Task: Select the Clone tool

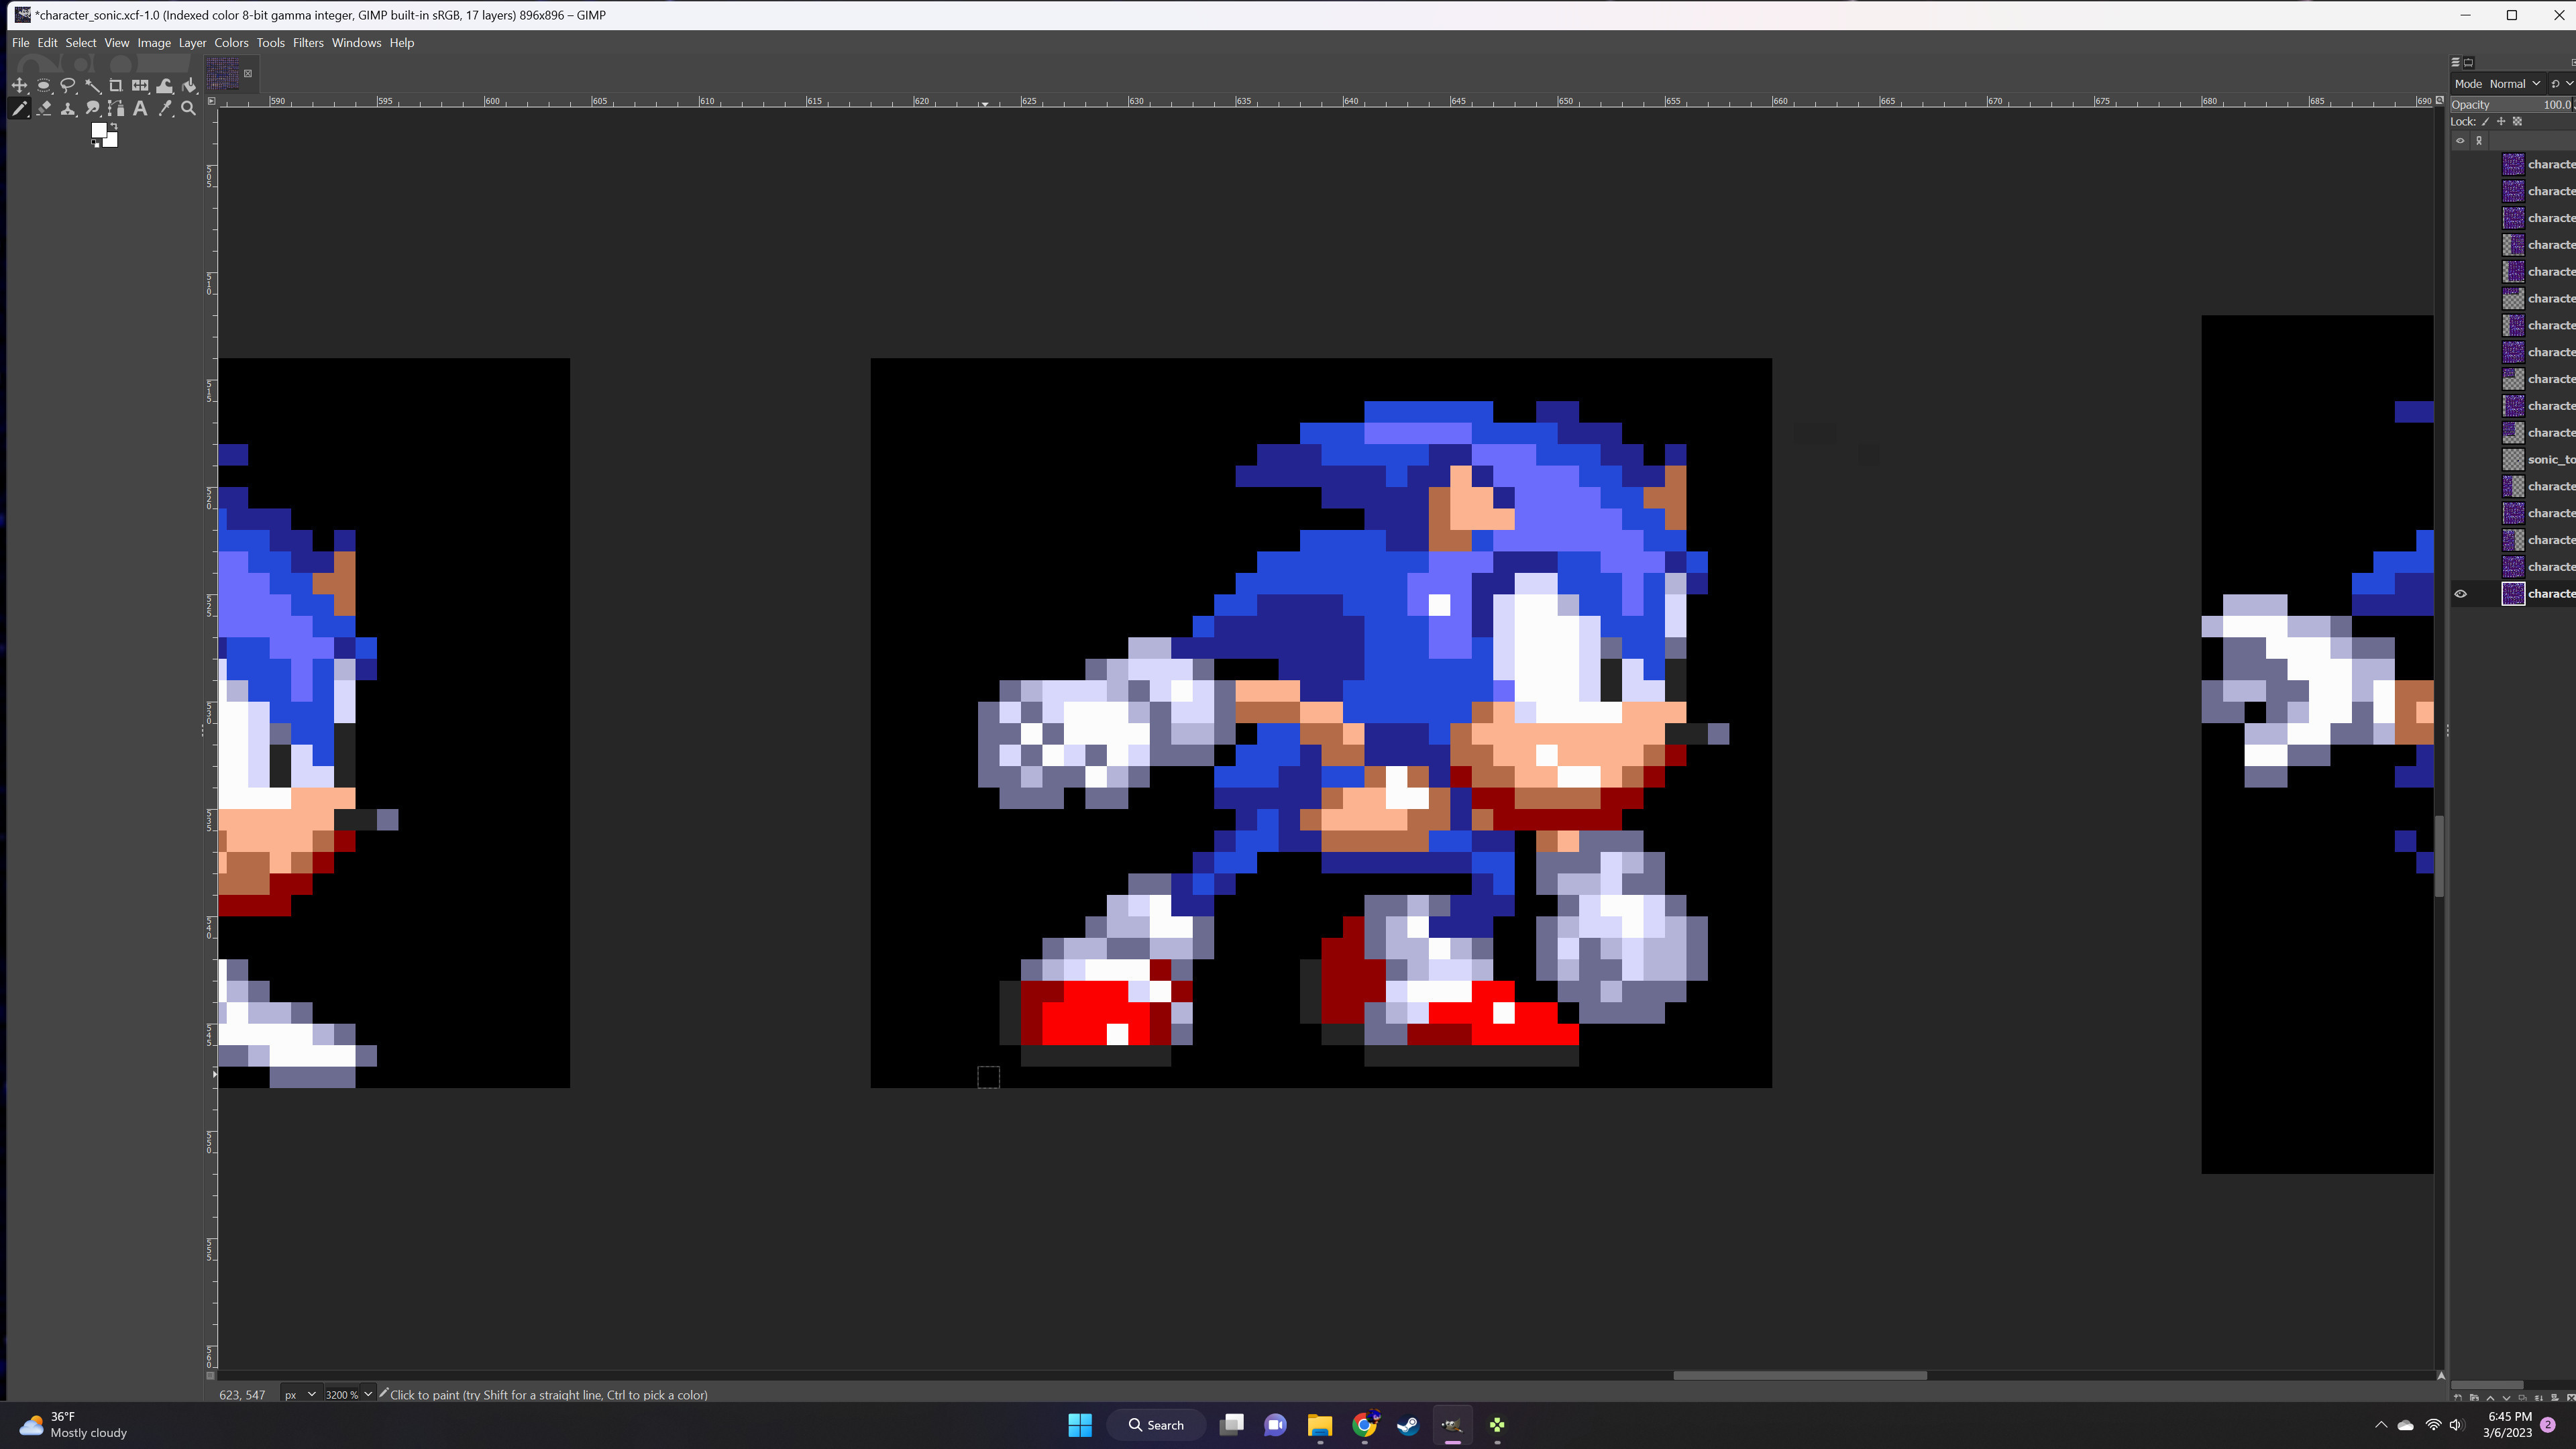Action: [x=68, y=110]
